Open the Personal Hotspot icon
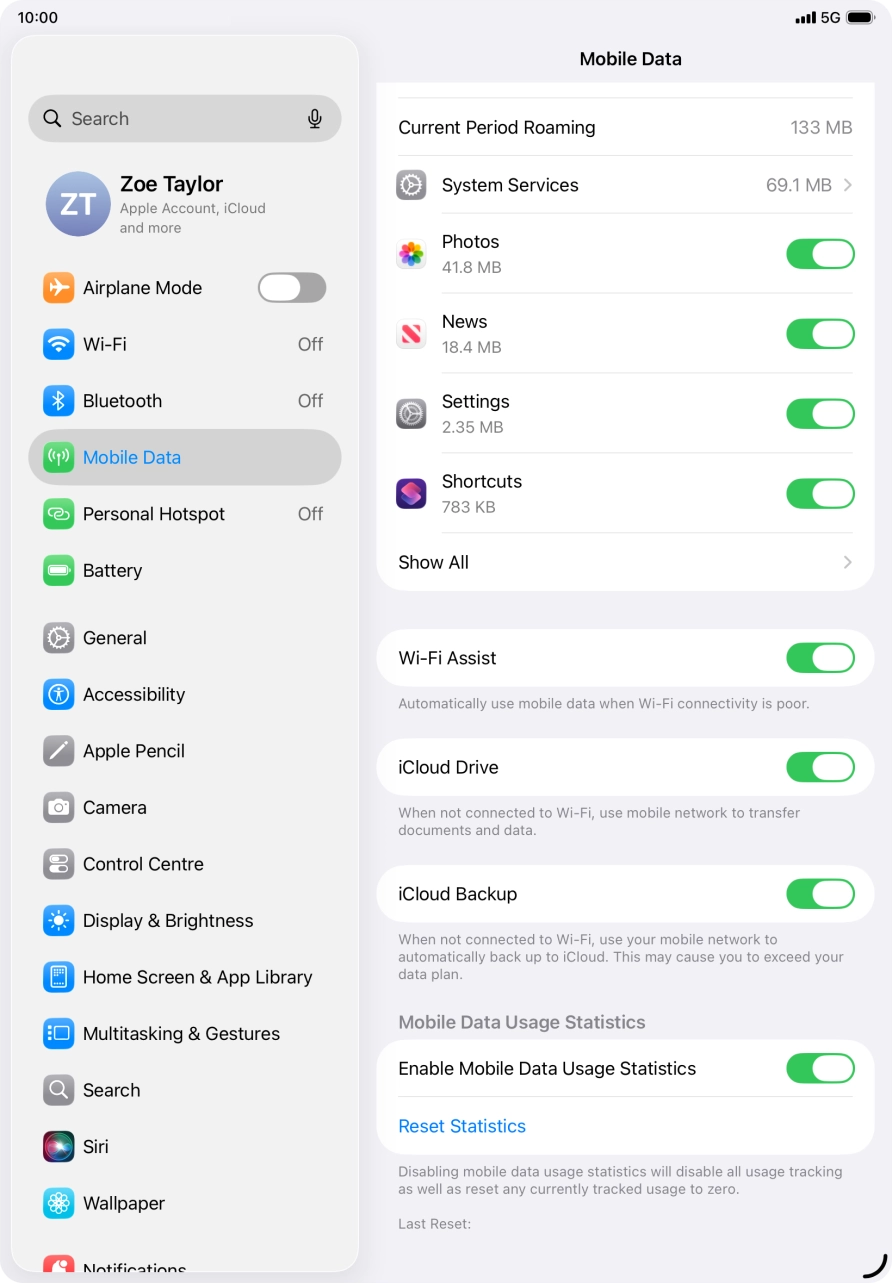Viewport: 892px width, 1283px height. [x=59, y=514]
